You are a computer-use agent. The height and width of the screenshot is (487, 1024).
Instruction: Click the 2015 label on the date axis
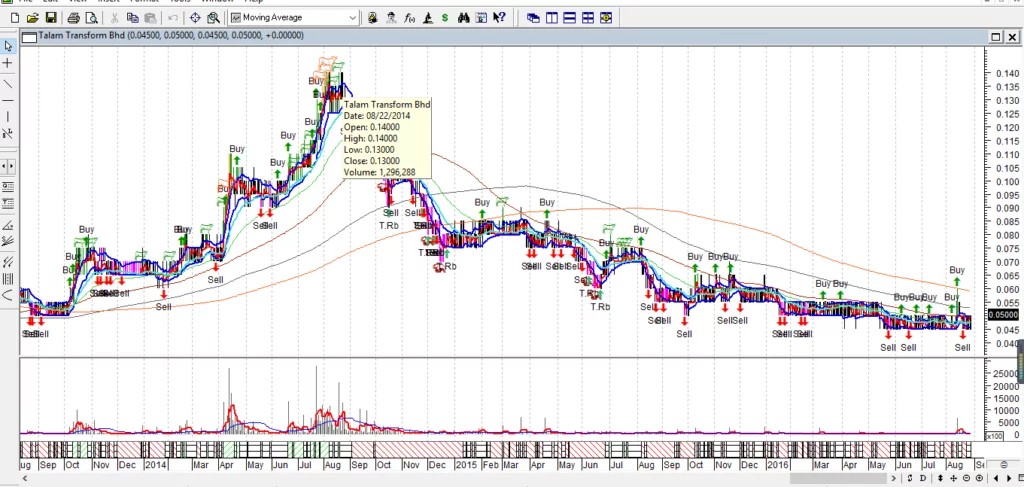point(466,465)
